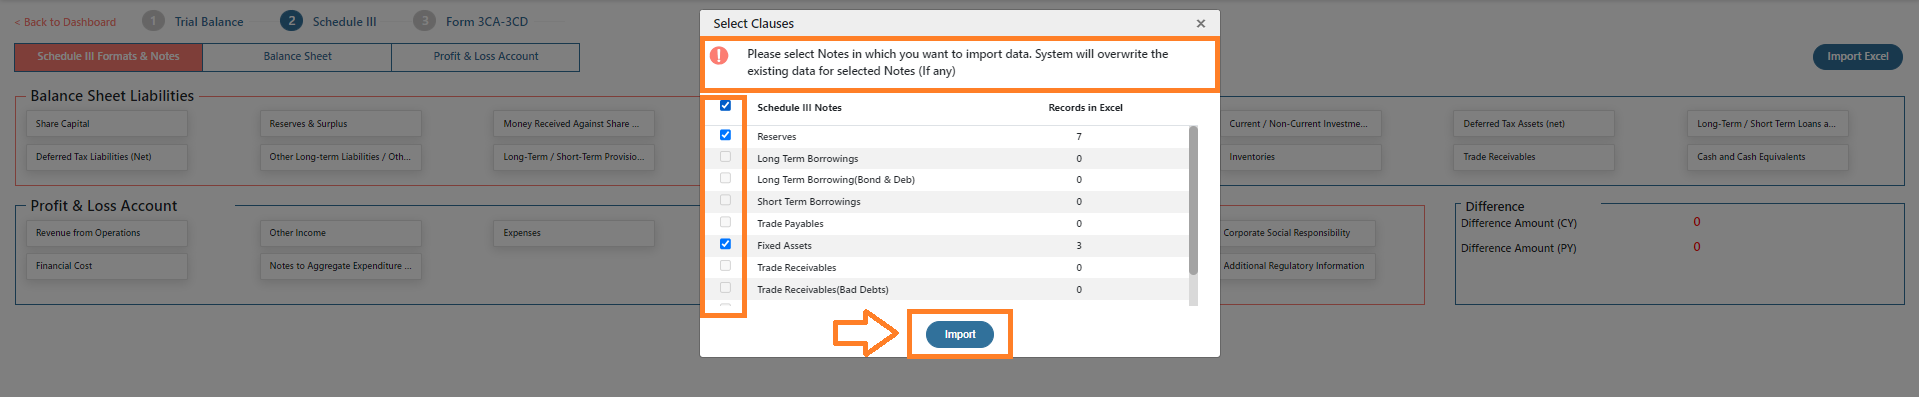Click the Import button in dialog

[x=960, y=334]
